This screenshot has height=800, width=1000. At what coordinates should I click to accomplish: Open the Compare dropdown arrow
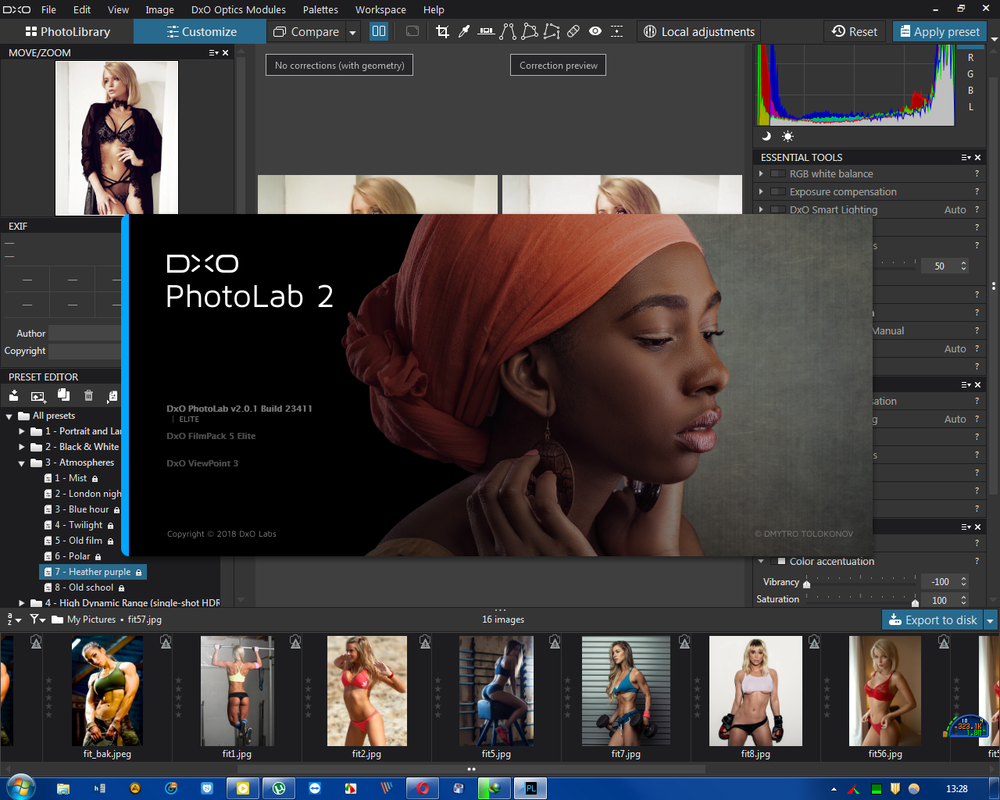click(353, 32)
